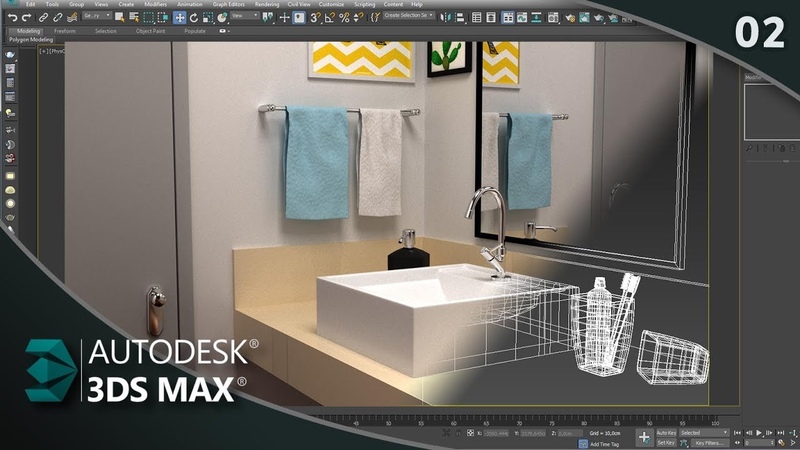Toggle the Keyboard Shortcut Override button
The height and width of the screenshot is (450, 800).
299,18
